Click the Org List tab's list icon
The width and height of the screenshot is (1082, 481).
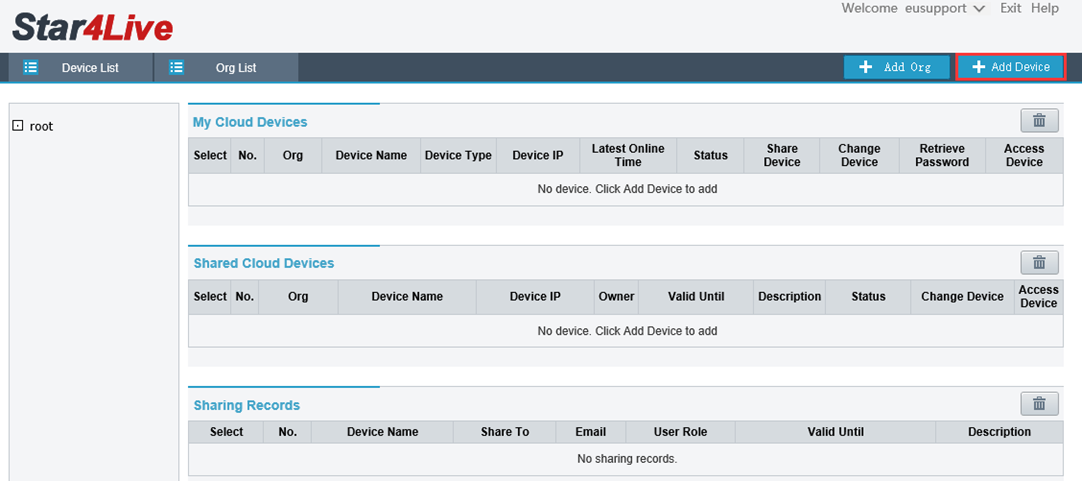[x=177, y=68]
